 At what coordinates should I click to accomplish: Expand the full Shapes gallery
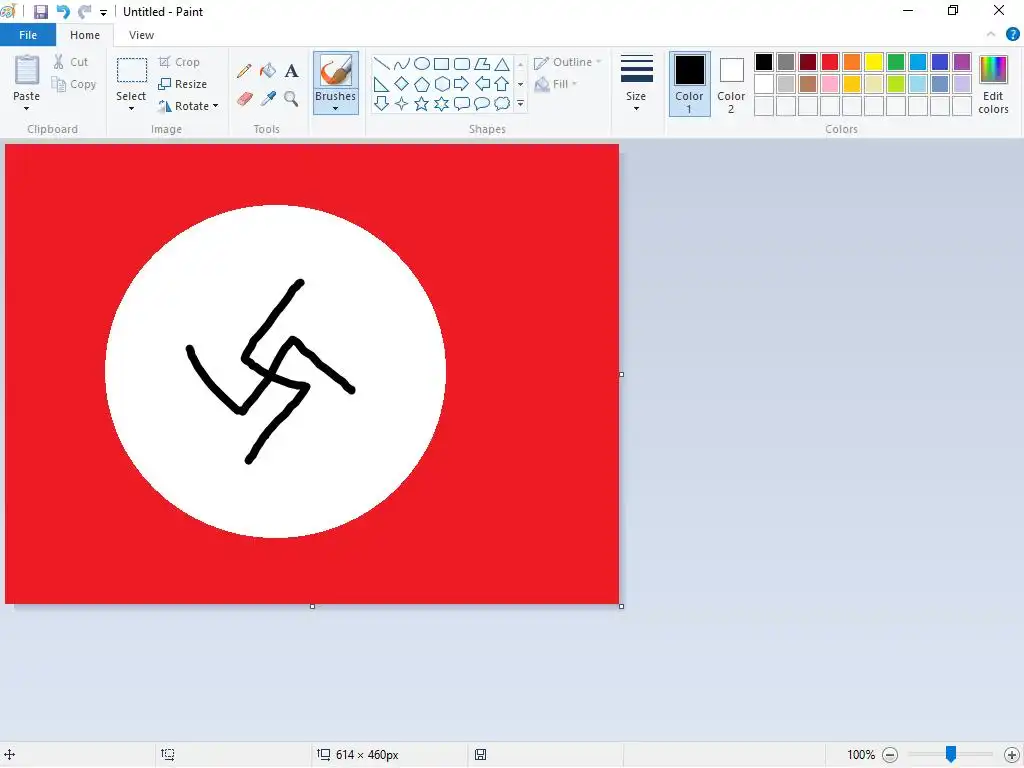pyautogui.click(x=520, y=103)
